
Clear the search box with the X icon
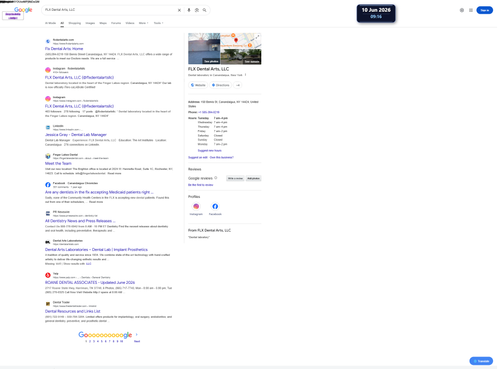tap(179, 10)
